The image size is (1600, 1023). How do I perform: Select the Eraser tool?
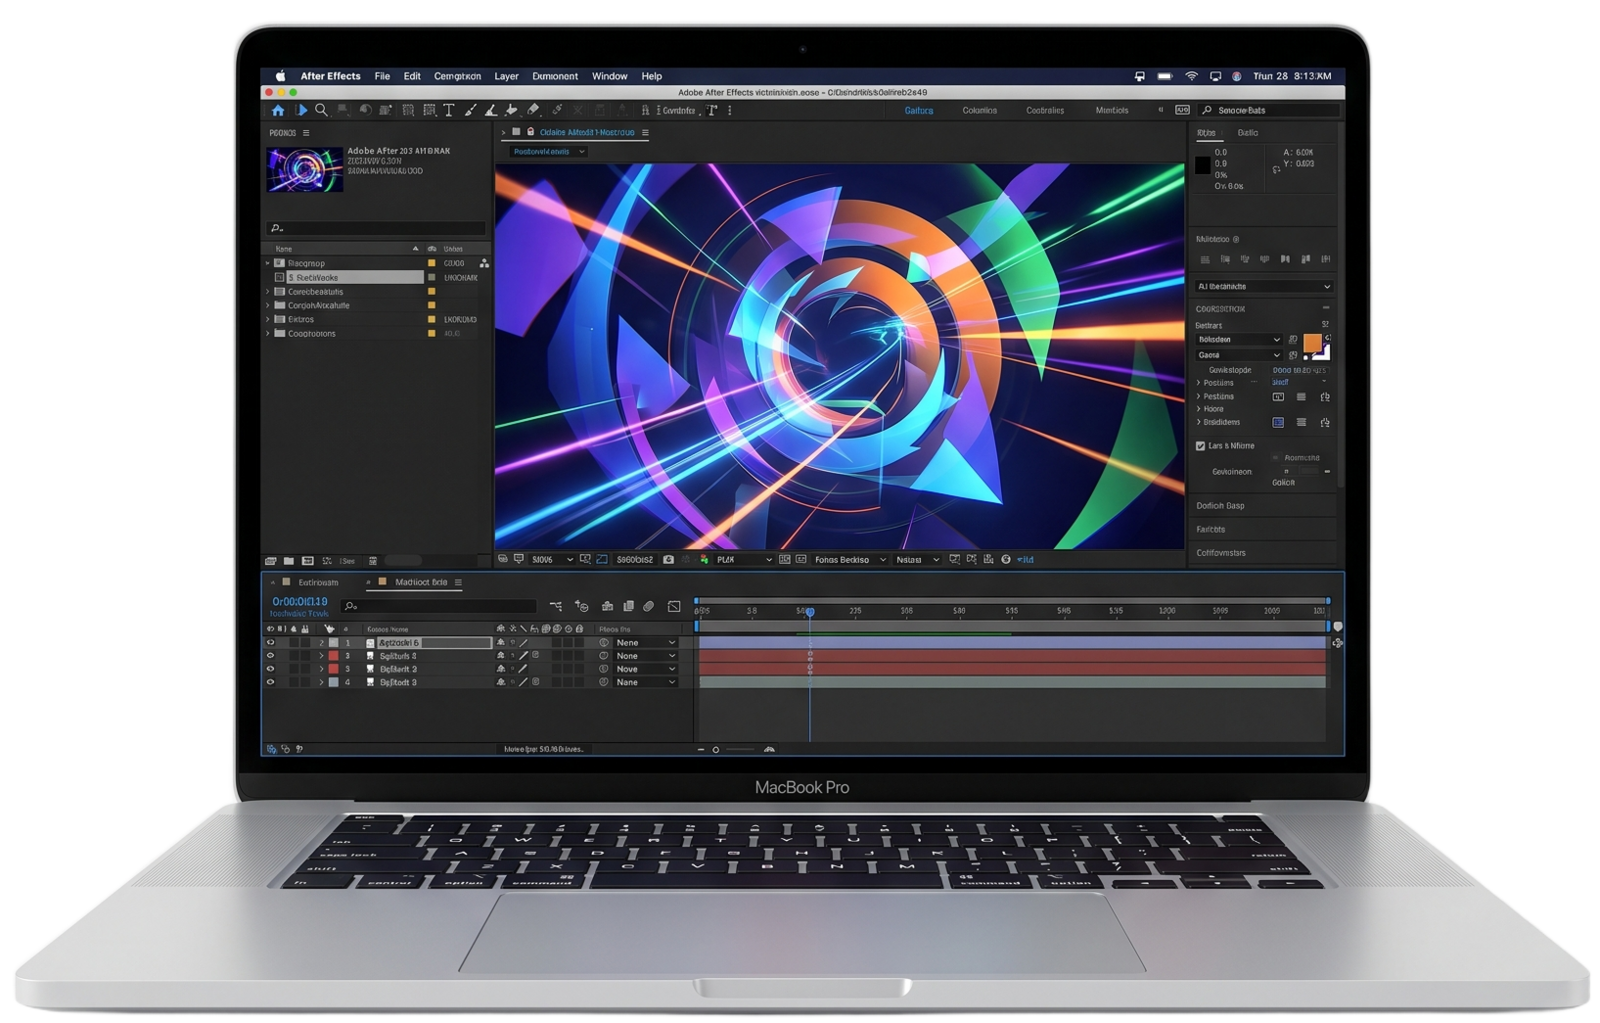point(533,110)
